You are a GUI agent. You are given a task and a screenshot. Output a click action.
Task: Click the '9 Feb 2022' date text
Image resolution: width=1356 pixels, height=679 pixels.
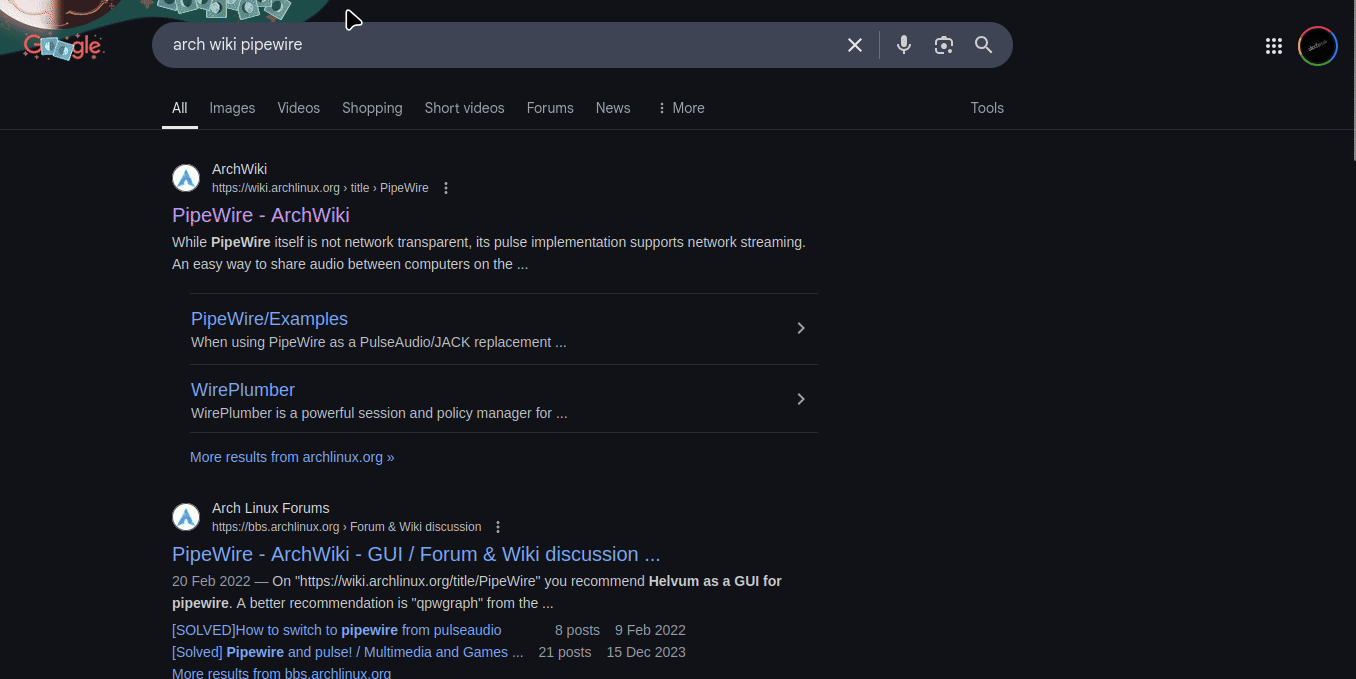pos(650,630)
